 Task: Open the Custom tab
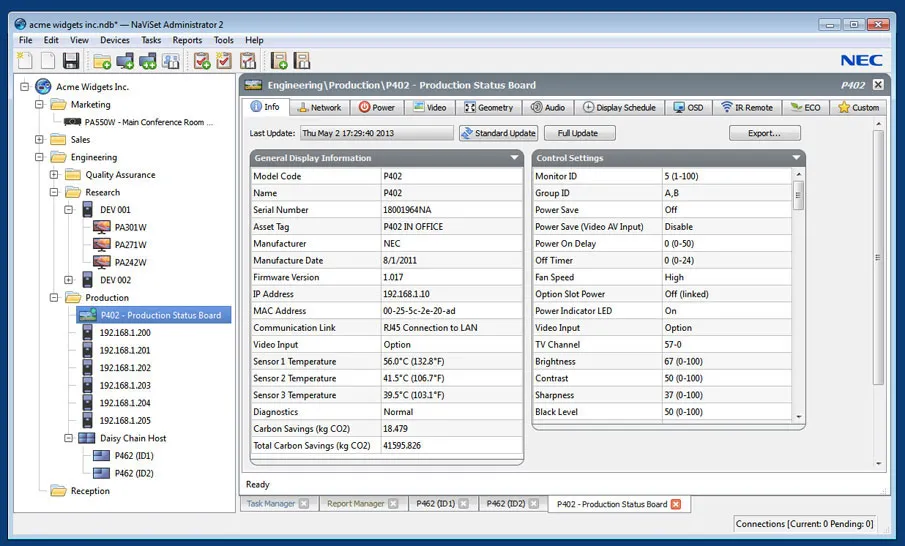point(858,107)
